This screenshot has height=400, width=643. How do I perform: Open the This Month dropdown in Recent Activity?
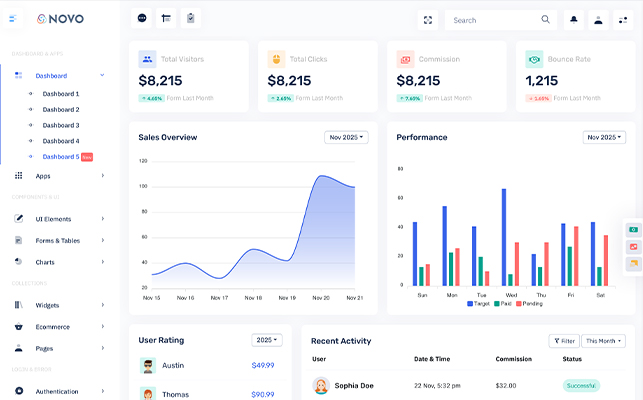(x=604, y=341)
